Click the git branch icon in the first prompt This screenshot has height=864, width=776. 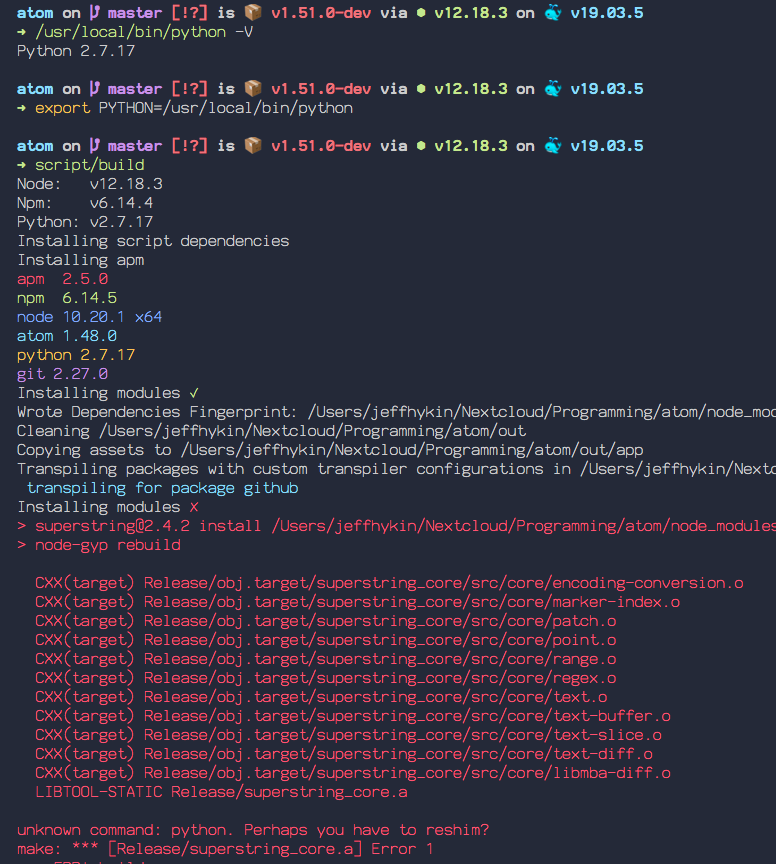pyautogui.click(x=94, y=13)
